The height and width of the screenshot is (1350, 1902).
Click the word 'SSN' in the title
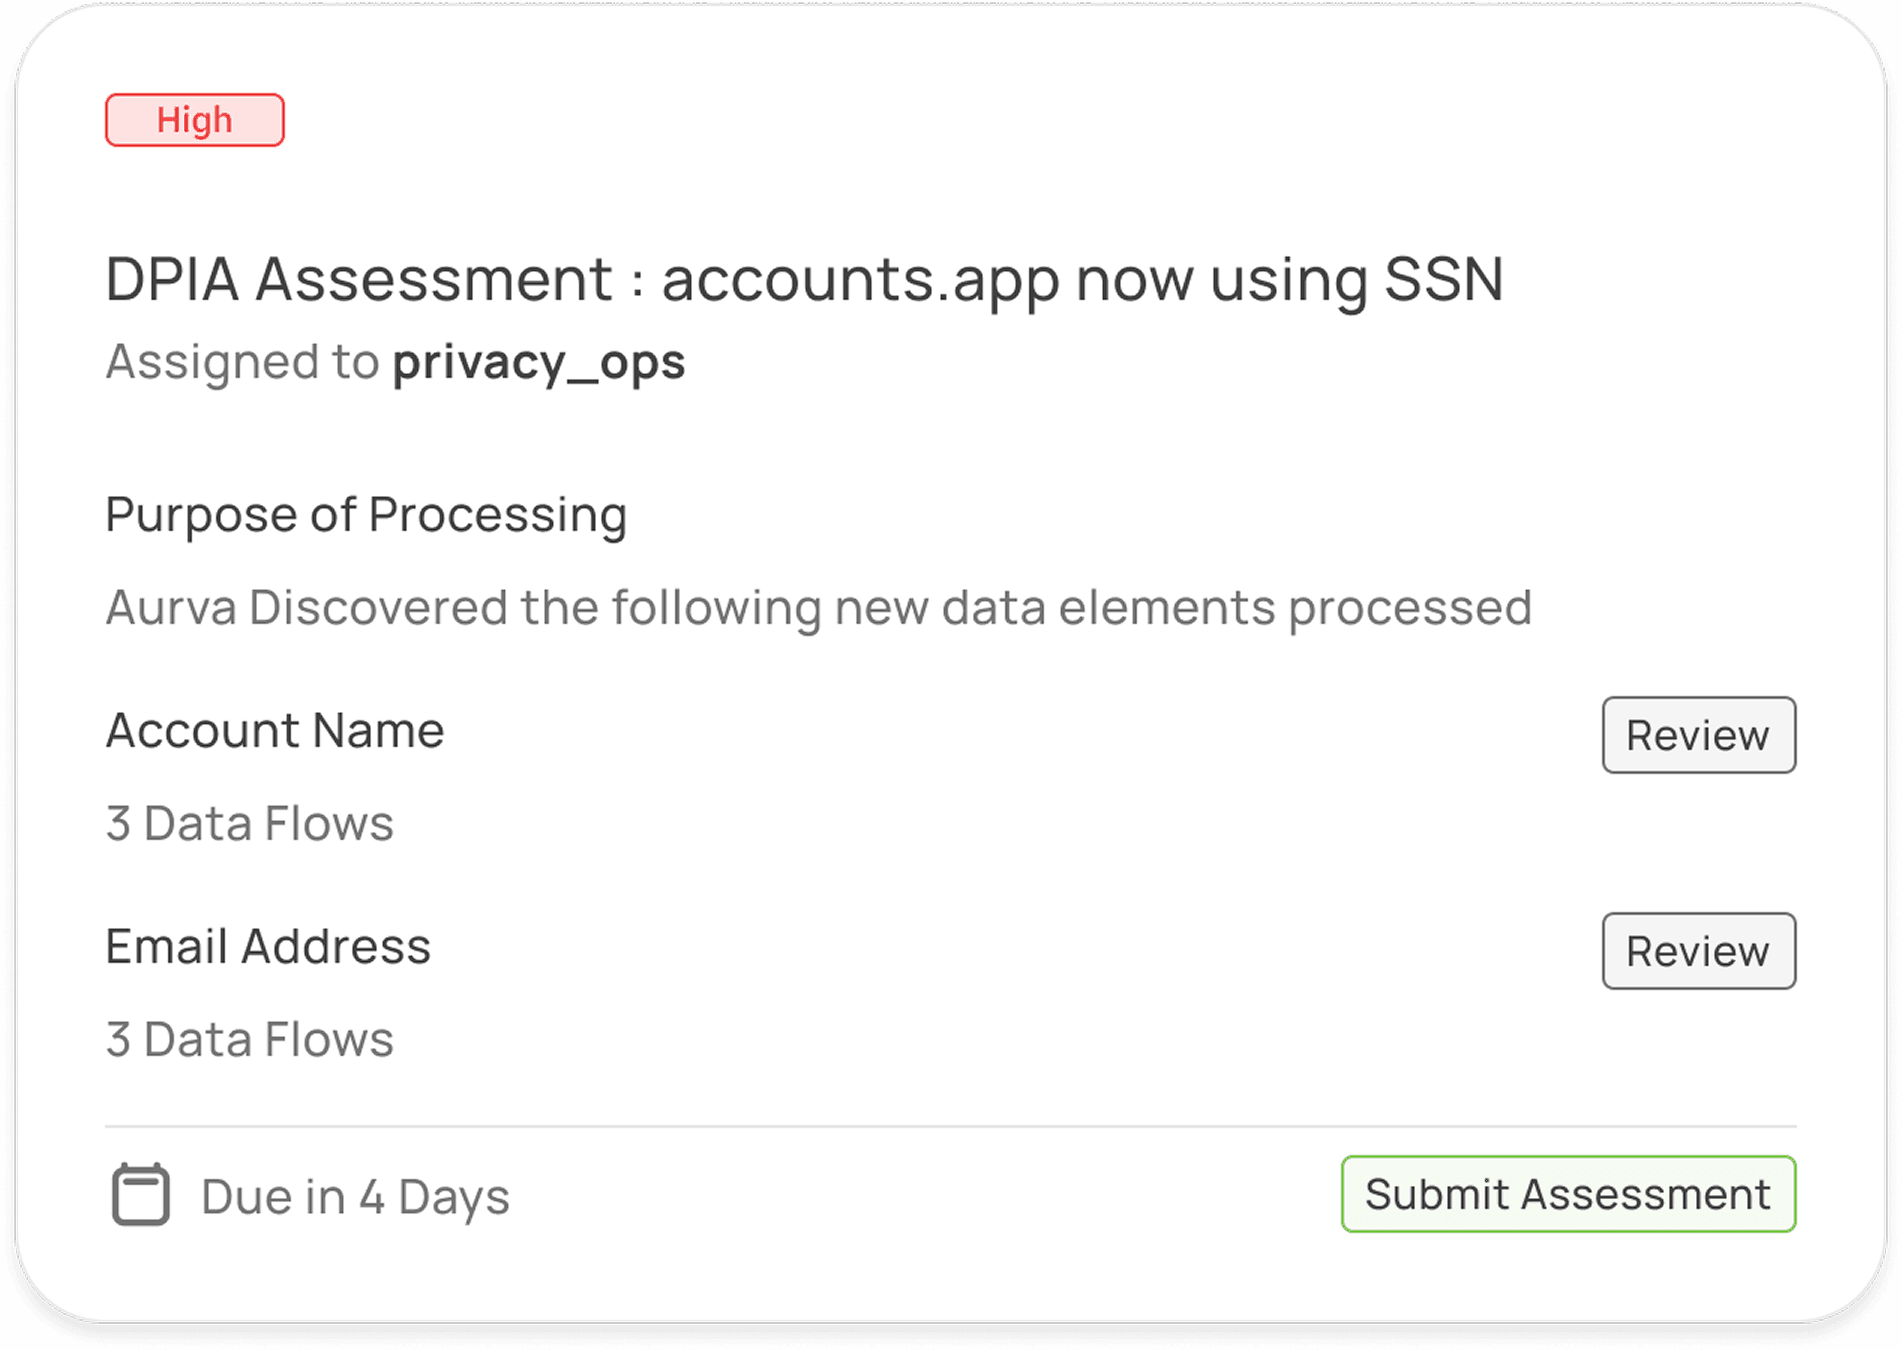pyautogui.click(x=1443, y=279)
